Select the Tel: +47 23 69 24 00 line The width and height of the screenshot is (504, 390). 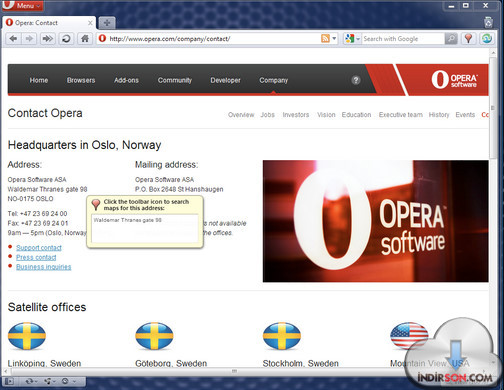click(x=37, y=214)
